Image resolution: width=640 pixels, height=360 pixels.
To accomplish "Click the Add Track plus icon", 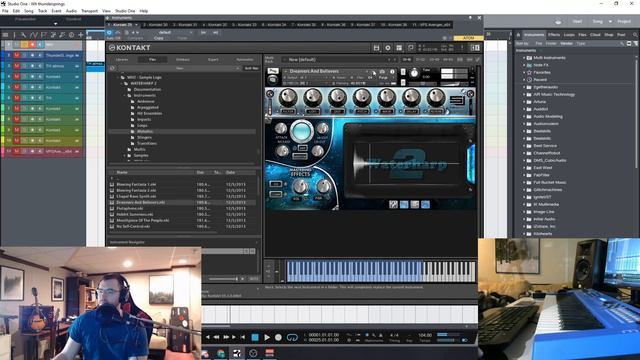I will [80, 35].
